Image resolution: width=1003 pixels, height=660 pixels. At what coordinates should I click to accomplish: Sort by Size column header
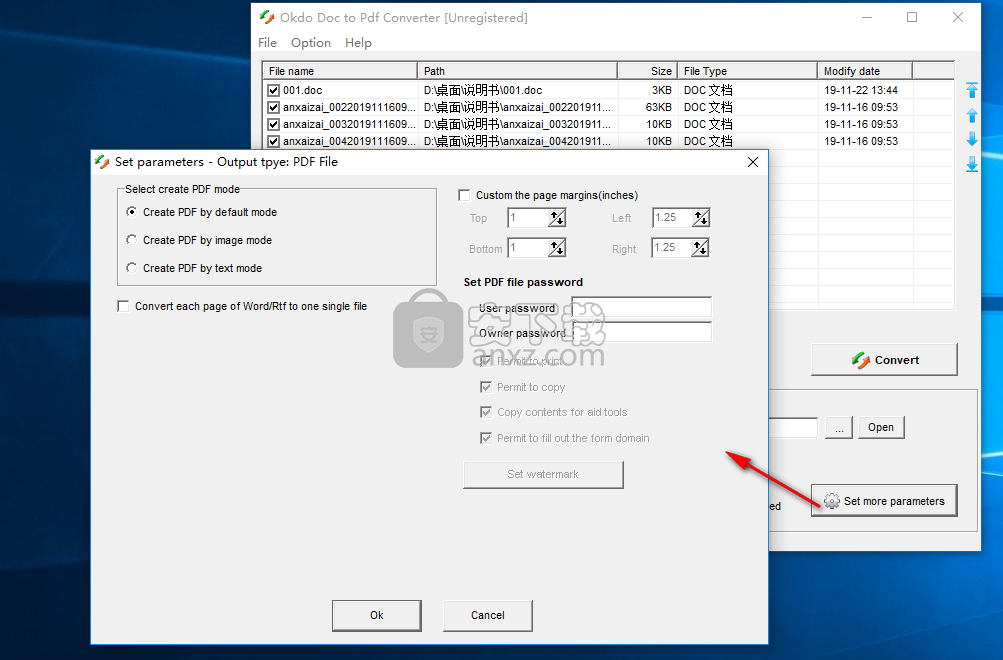[647, 71]
